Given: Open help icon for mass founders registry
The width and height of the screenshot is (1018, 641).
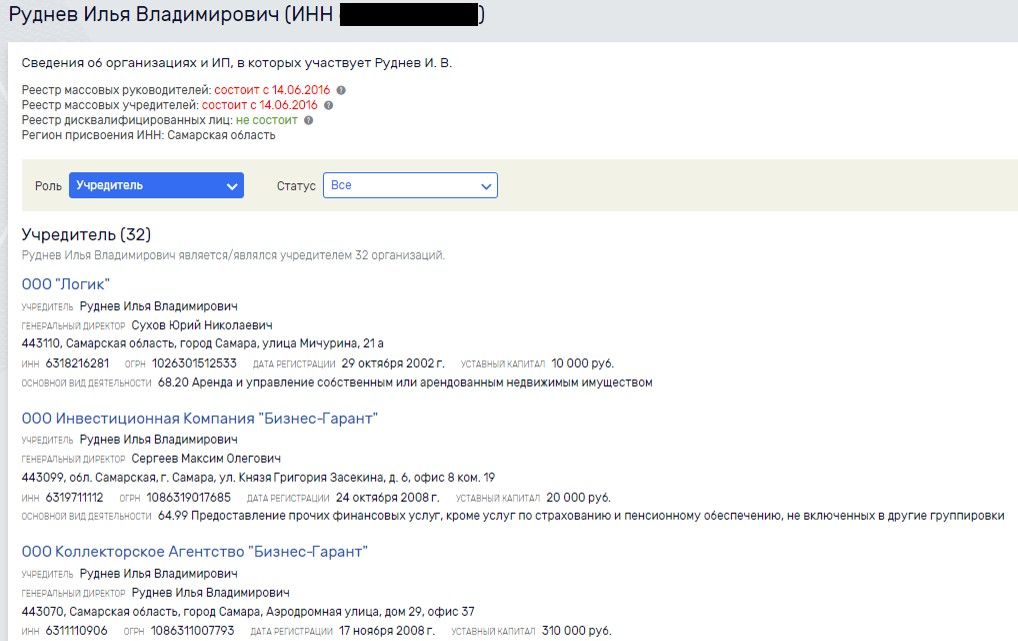Looking at the screenshot, I should pos(329,105).
